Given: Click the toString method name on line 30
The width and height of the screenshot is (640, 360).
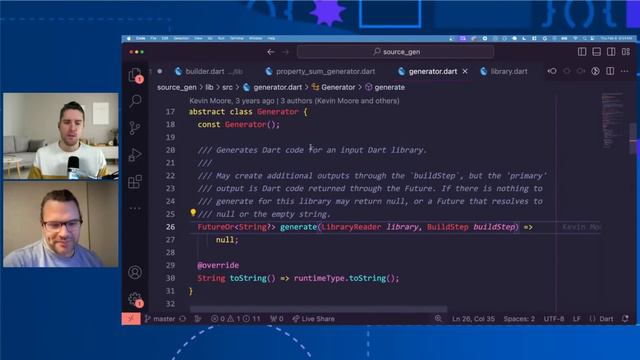Looking at the screenshot, I should pos(248,278).
